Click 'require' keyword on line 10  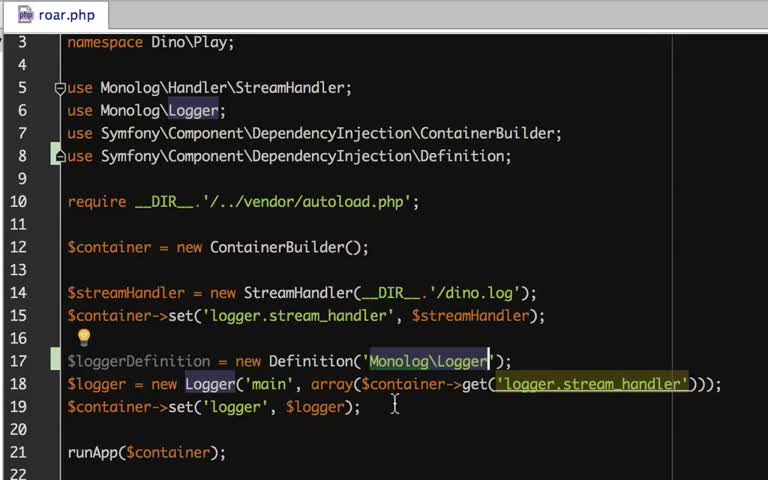click(x=97, y=202)
